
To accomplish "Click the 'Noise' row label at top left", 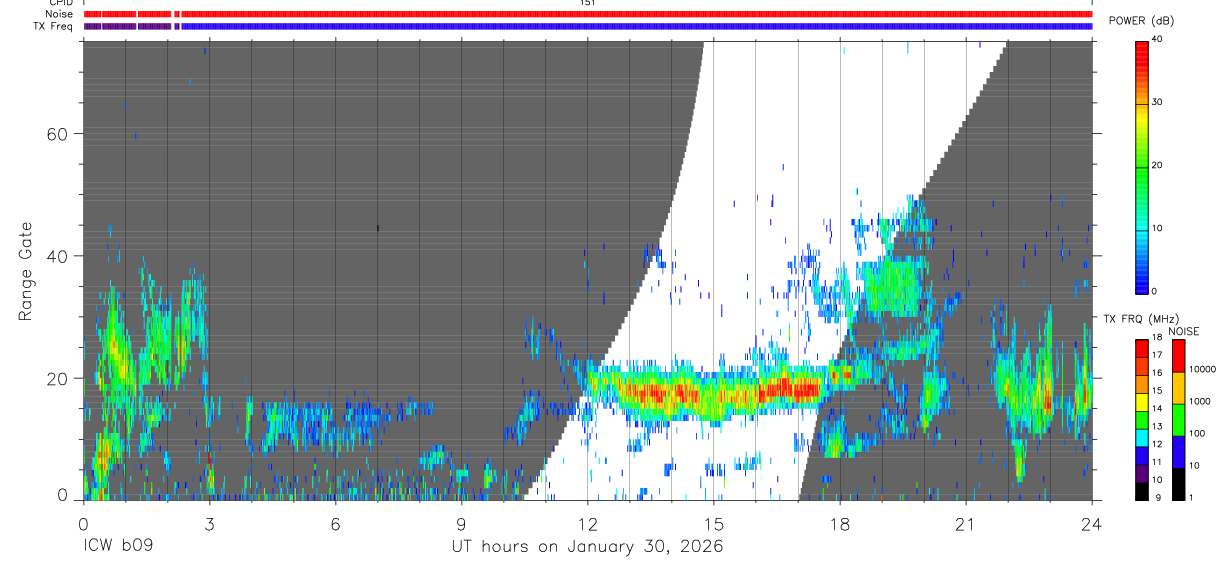I will coord(59,15).
